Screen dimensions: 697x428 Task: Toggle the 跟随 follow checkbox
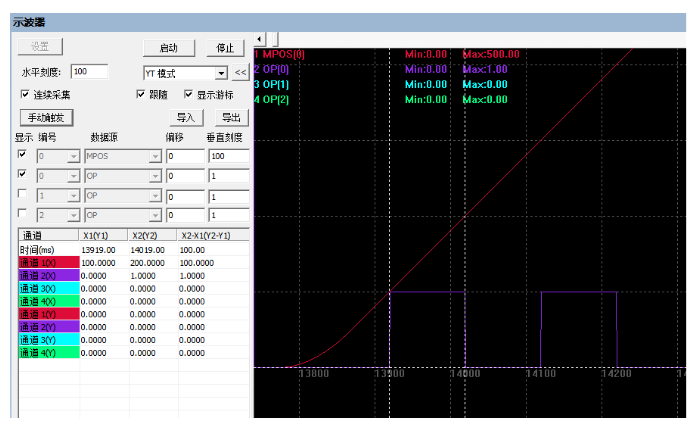tap(140, 94)
